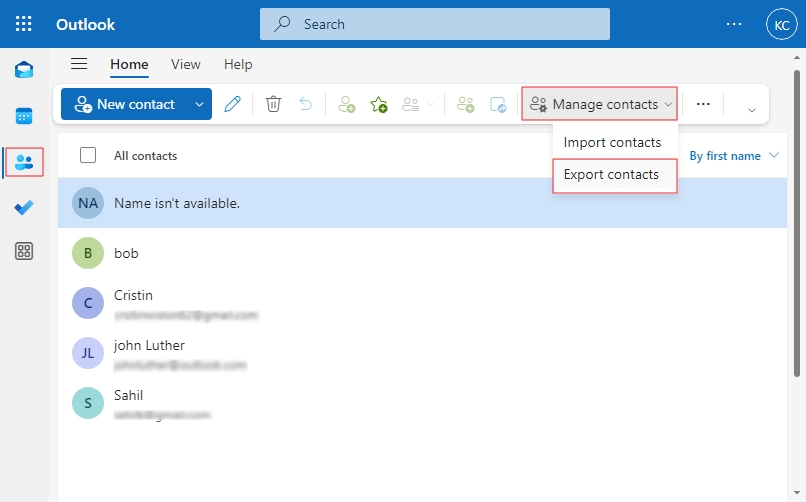Click the Add to favorites star icon
This screenshot has width=806, height=502.
pos(379,104)
